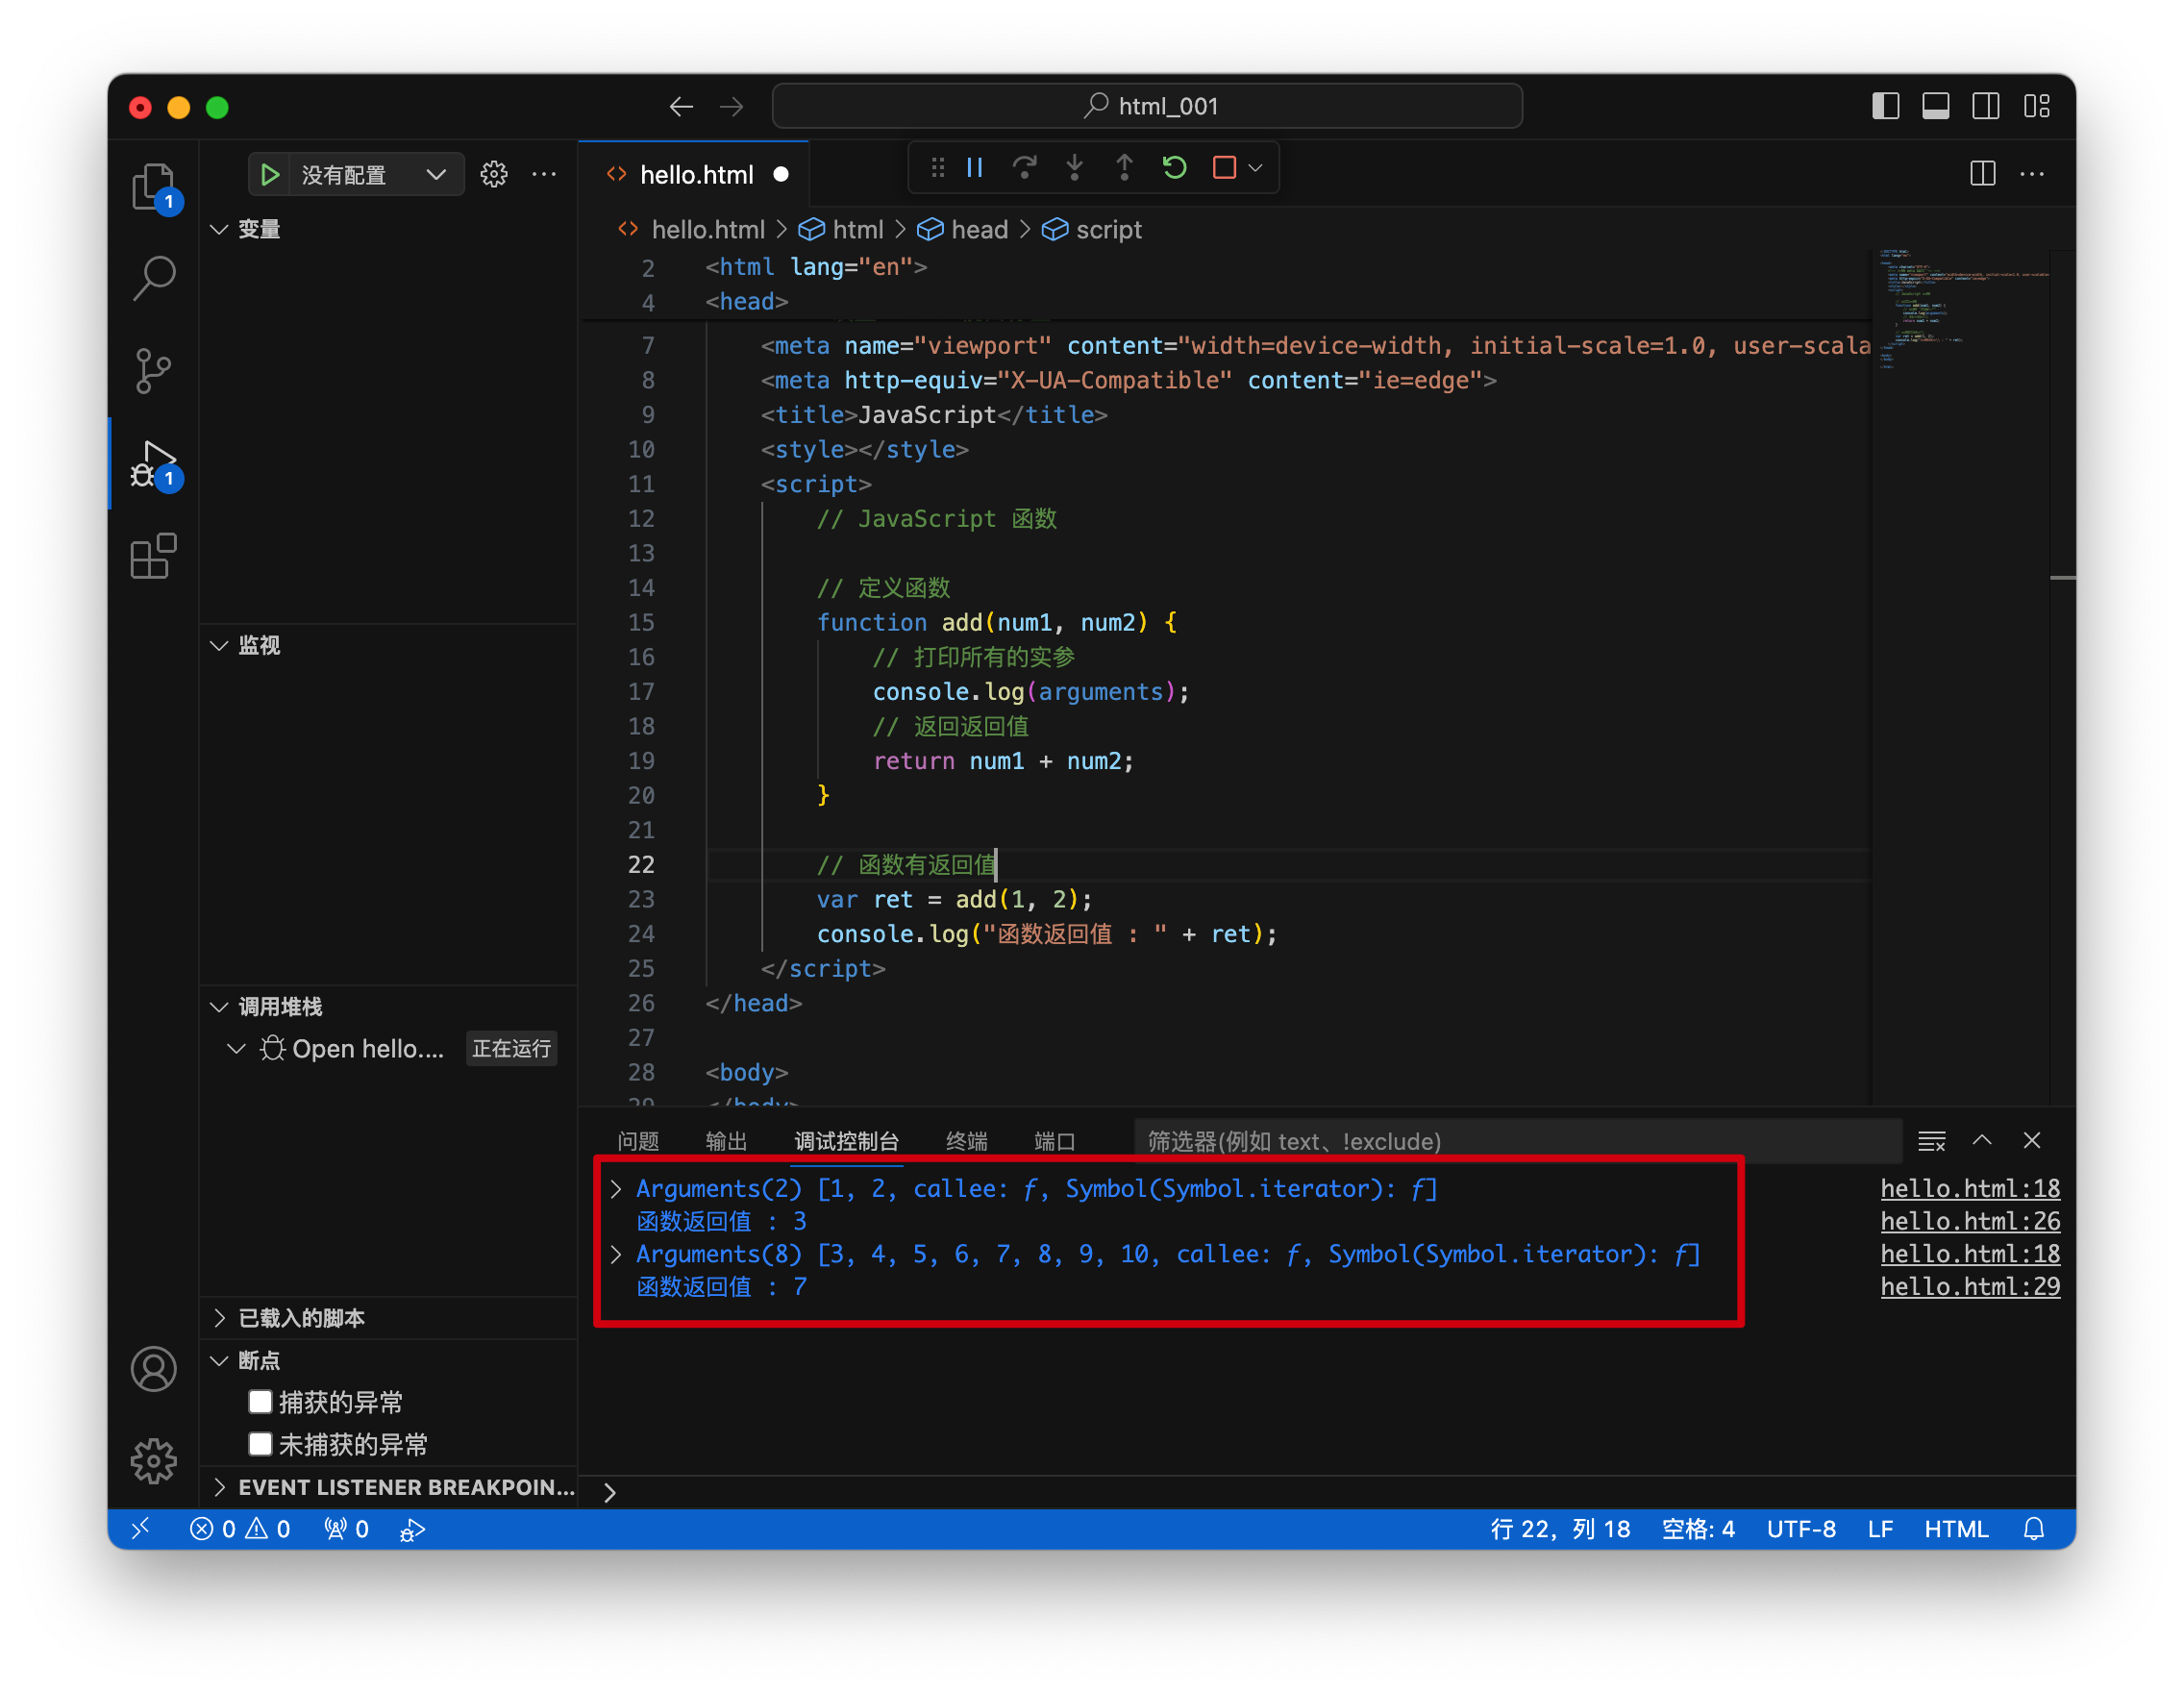Open editor more actions menu
The height and width of the screenshot is (1692, 2184).
pyautogui.click(x=2033, y=174)
